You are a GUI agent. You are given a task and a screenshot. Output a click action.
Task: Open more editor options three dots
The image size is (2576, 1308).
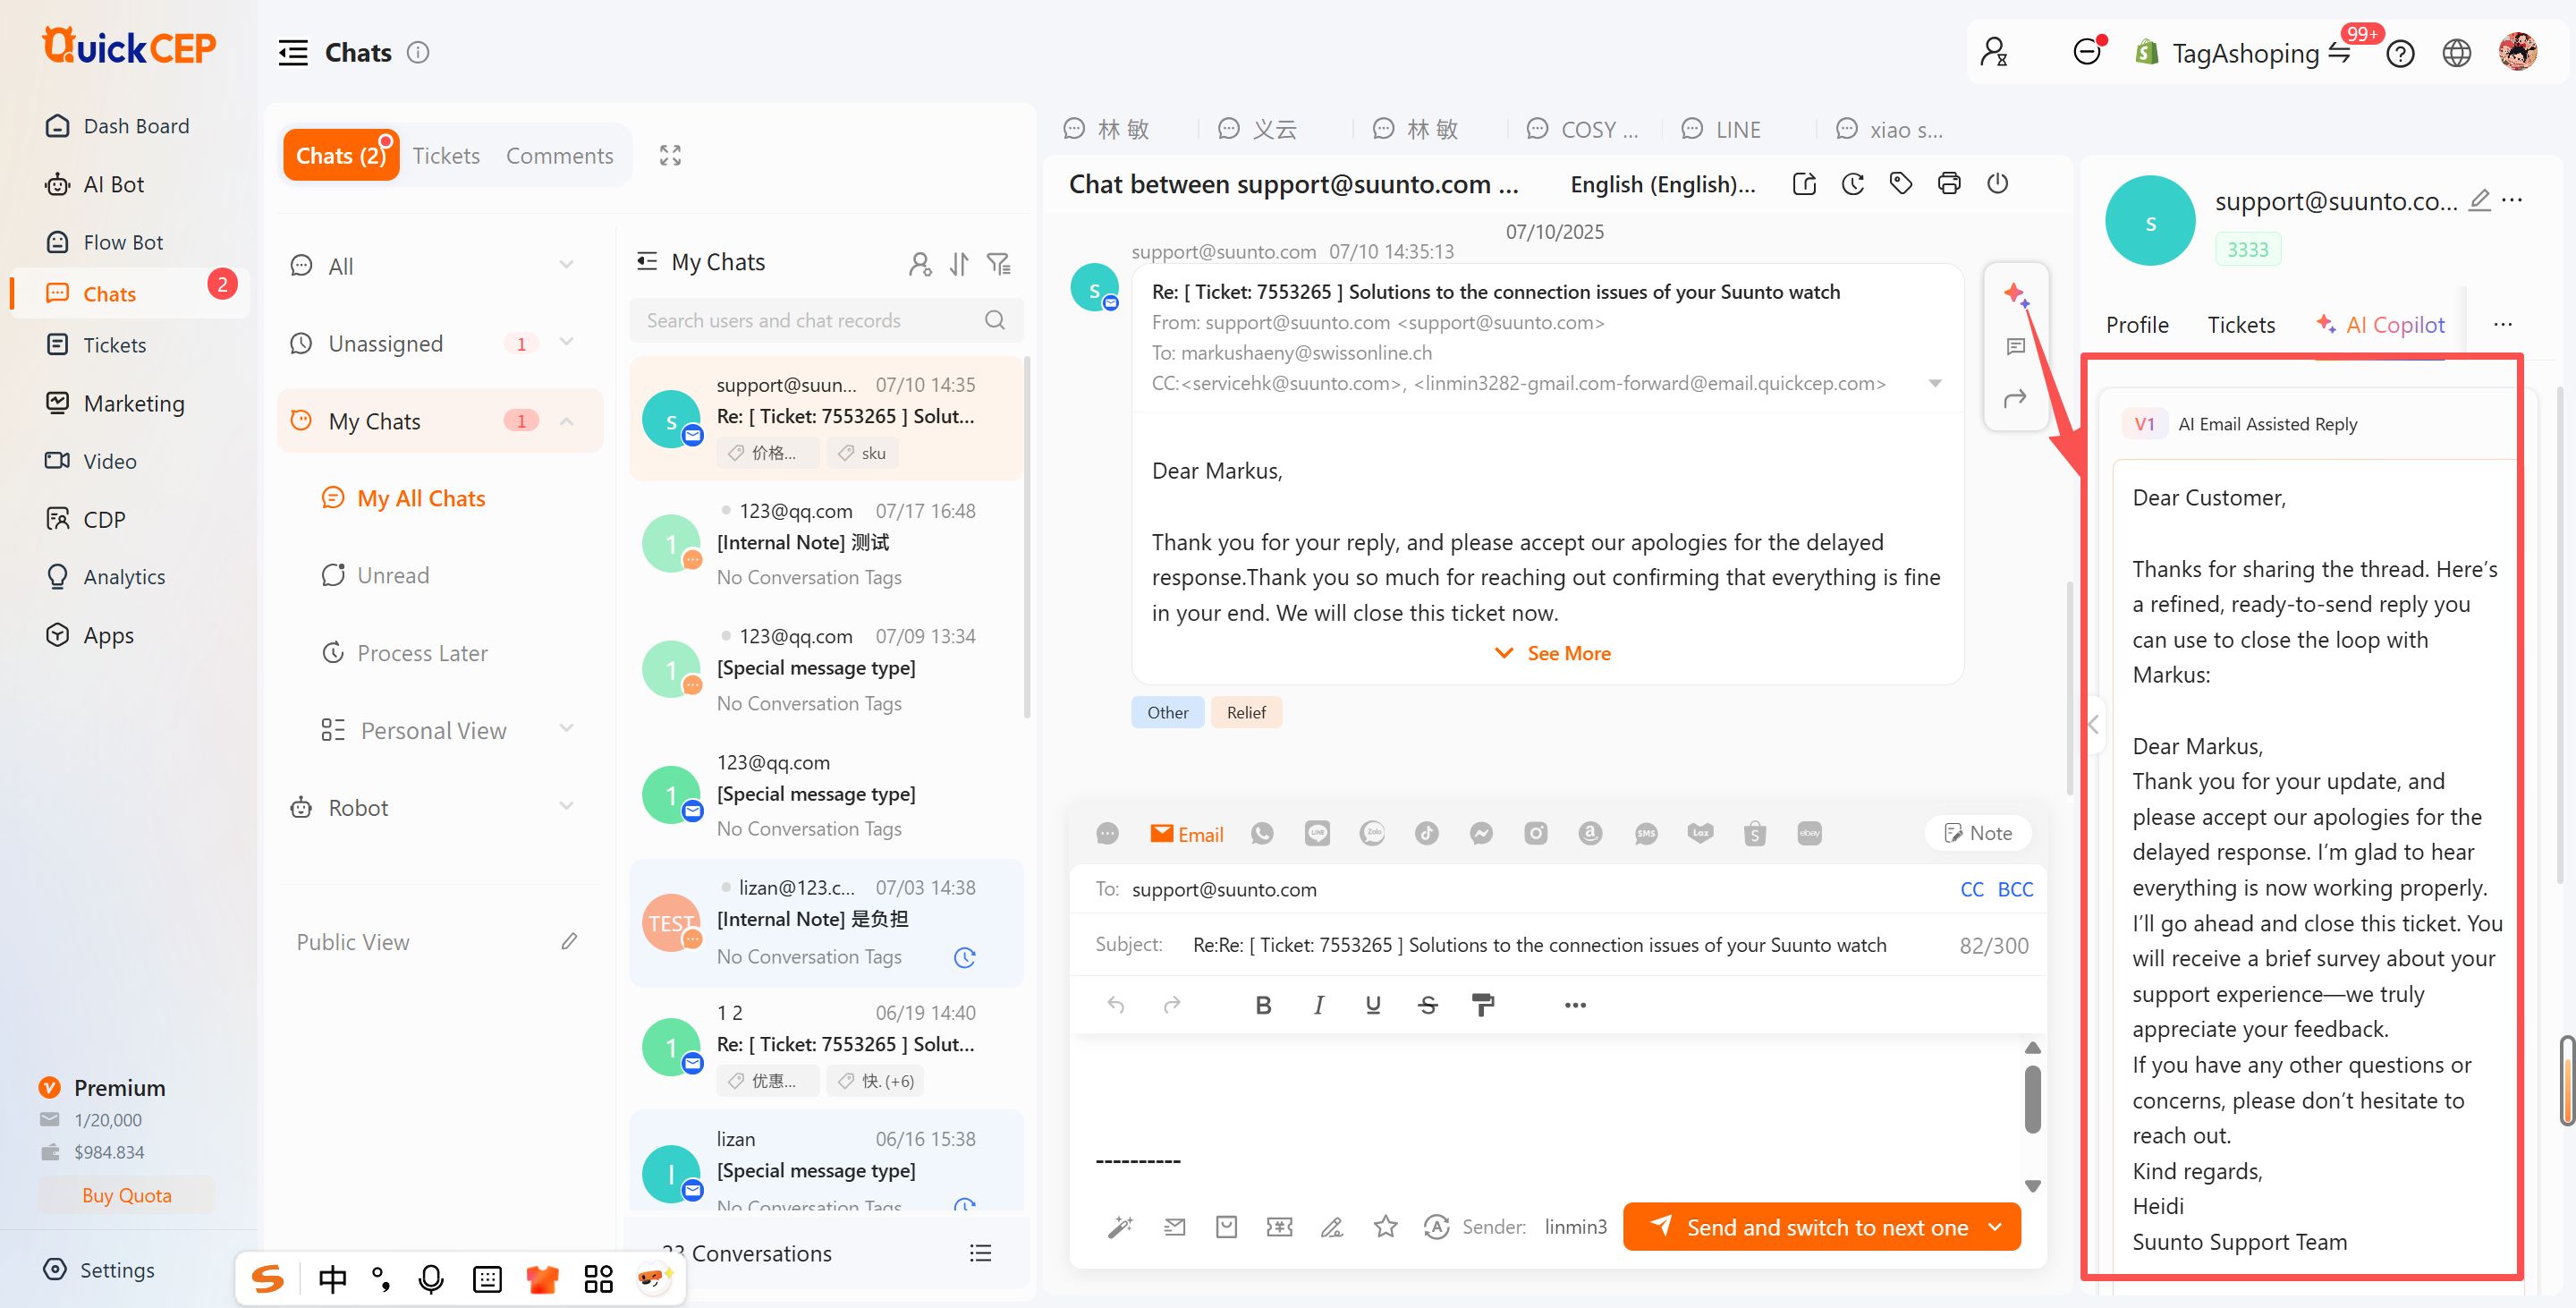(x=1575, y=1005)
